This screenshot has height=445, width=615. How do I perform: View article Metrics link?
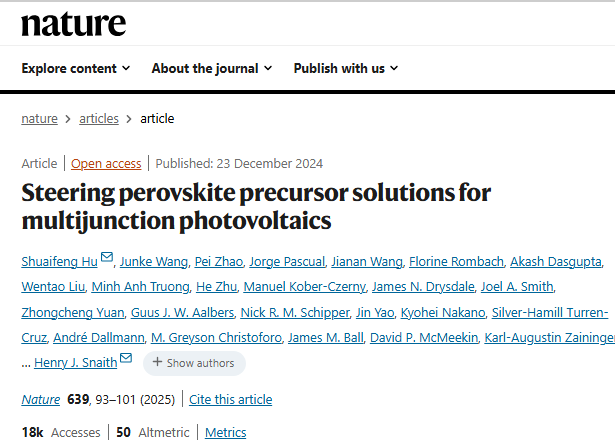(x=226, y=432)
